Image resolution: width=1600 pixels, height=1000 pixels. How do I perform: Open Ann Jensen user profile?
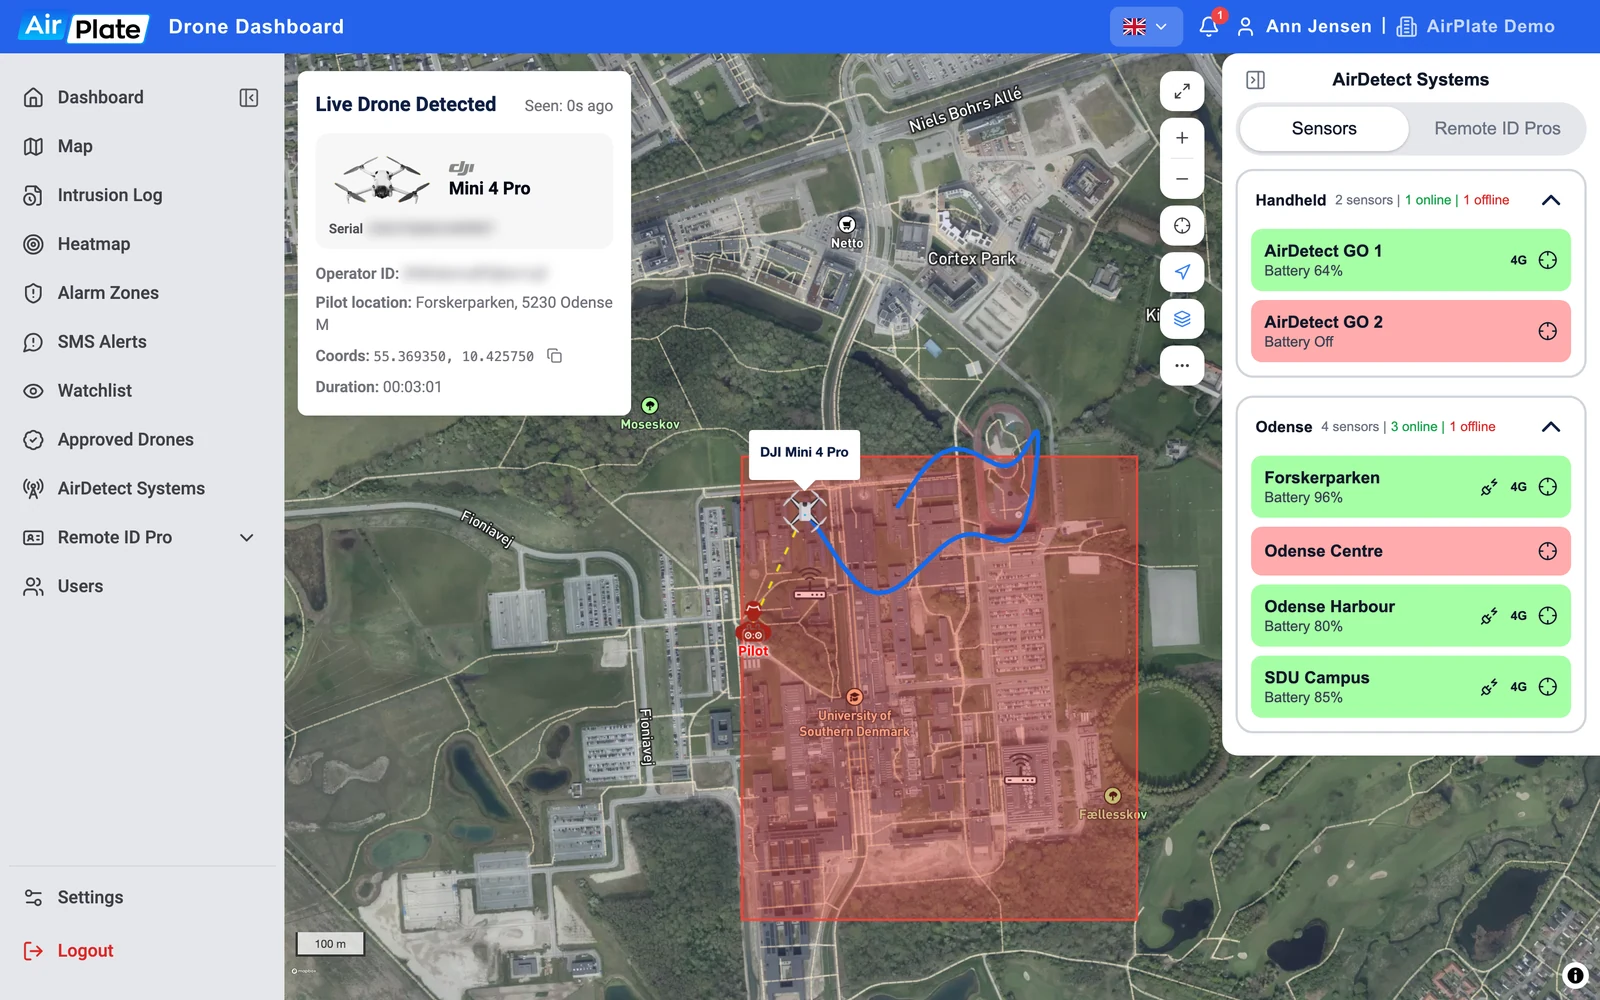[x=1304, y=27]
